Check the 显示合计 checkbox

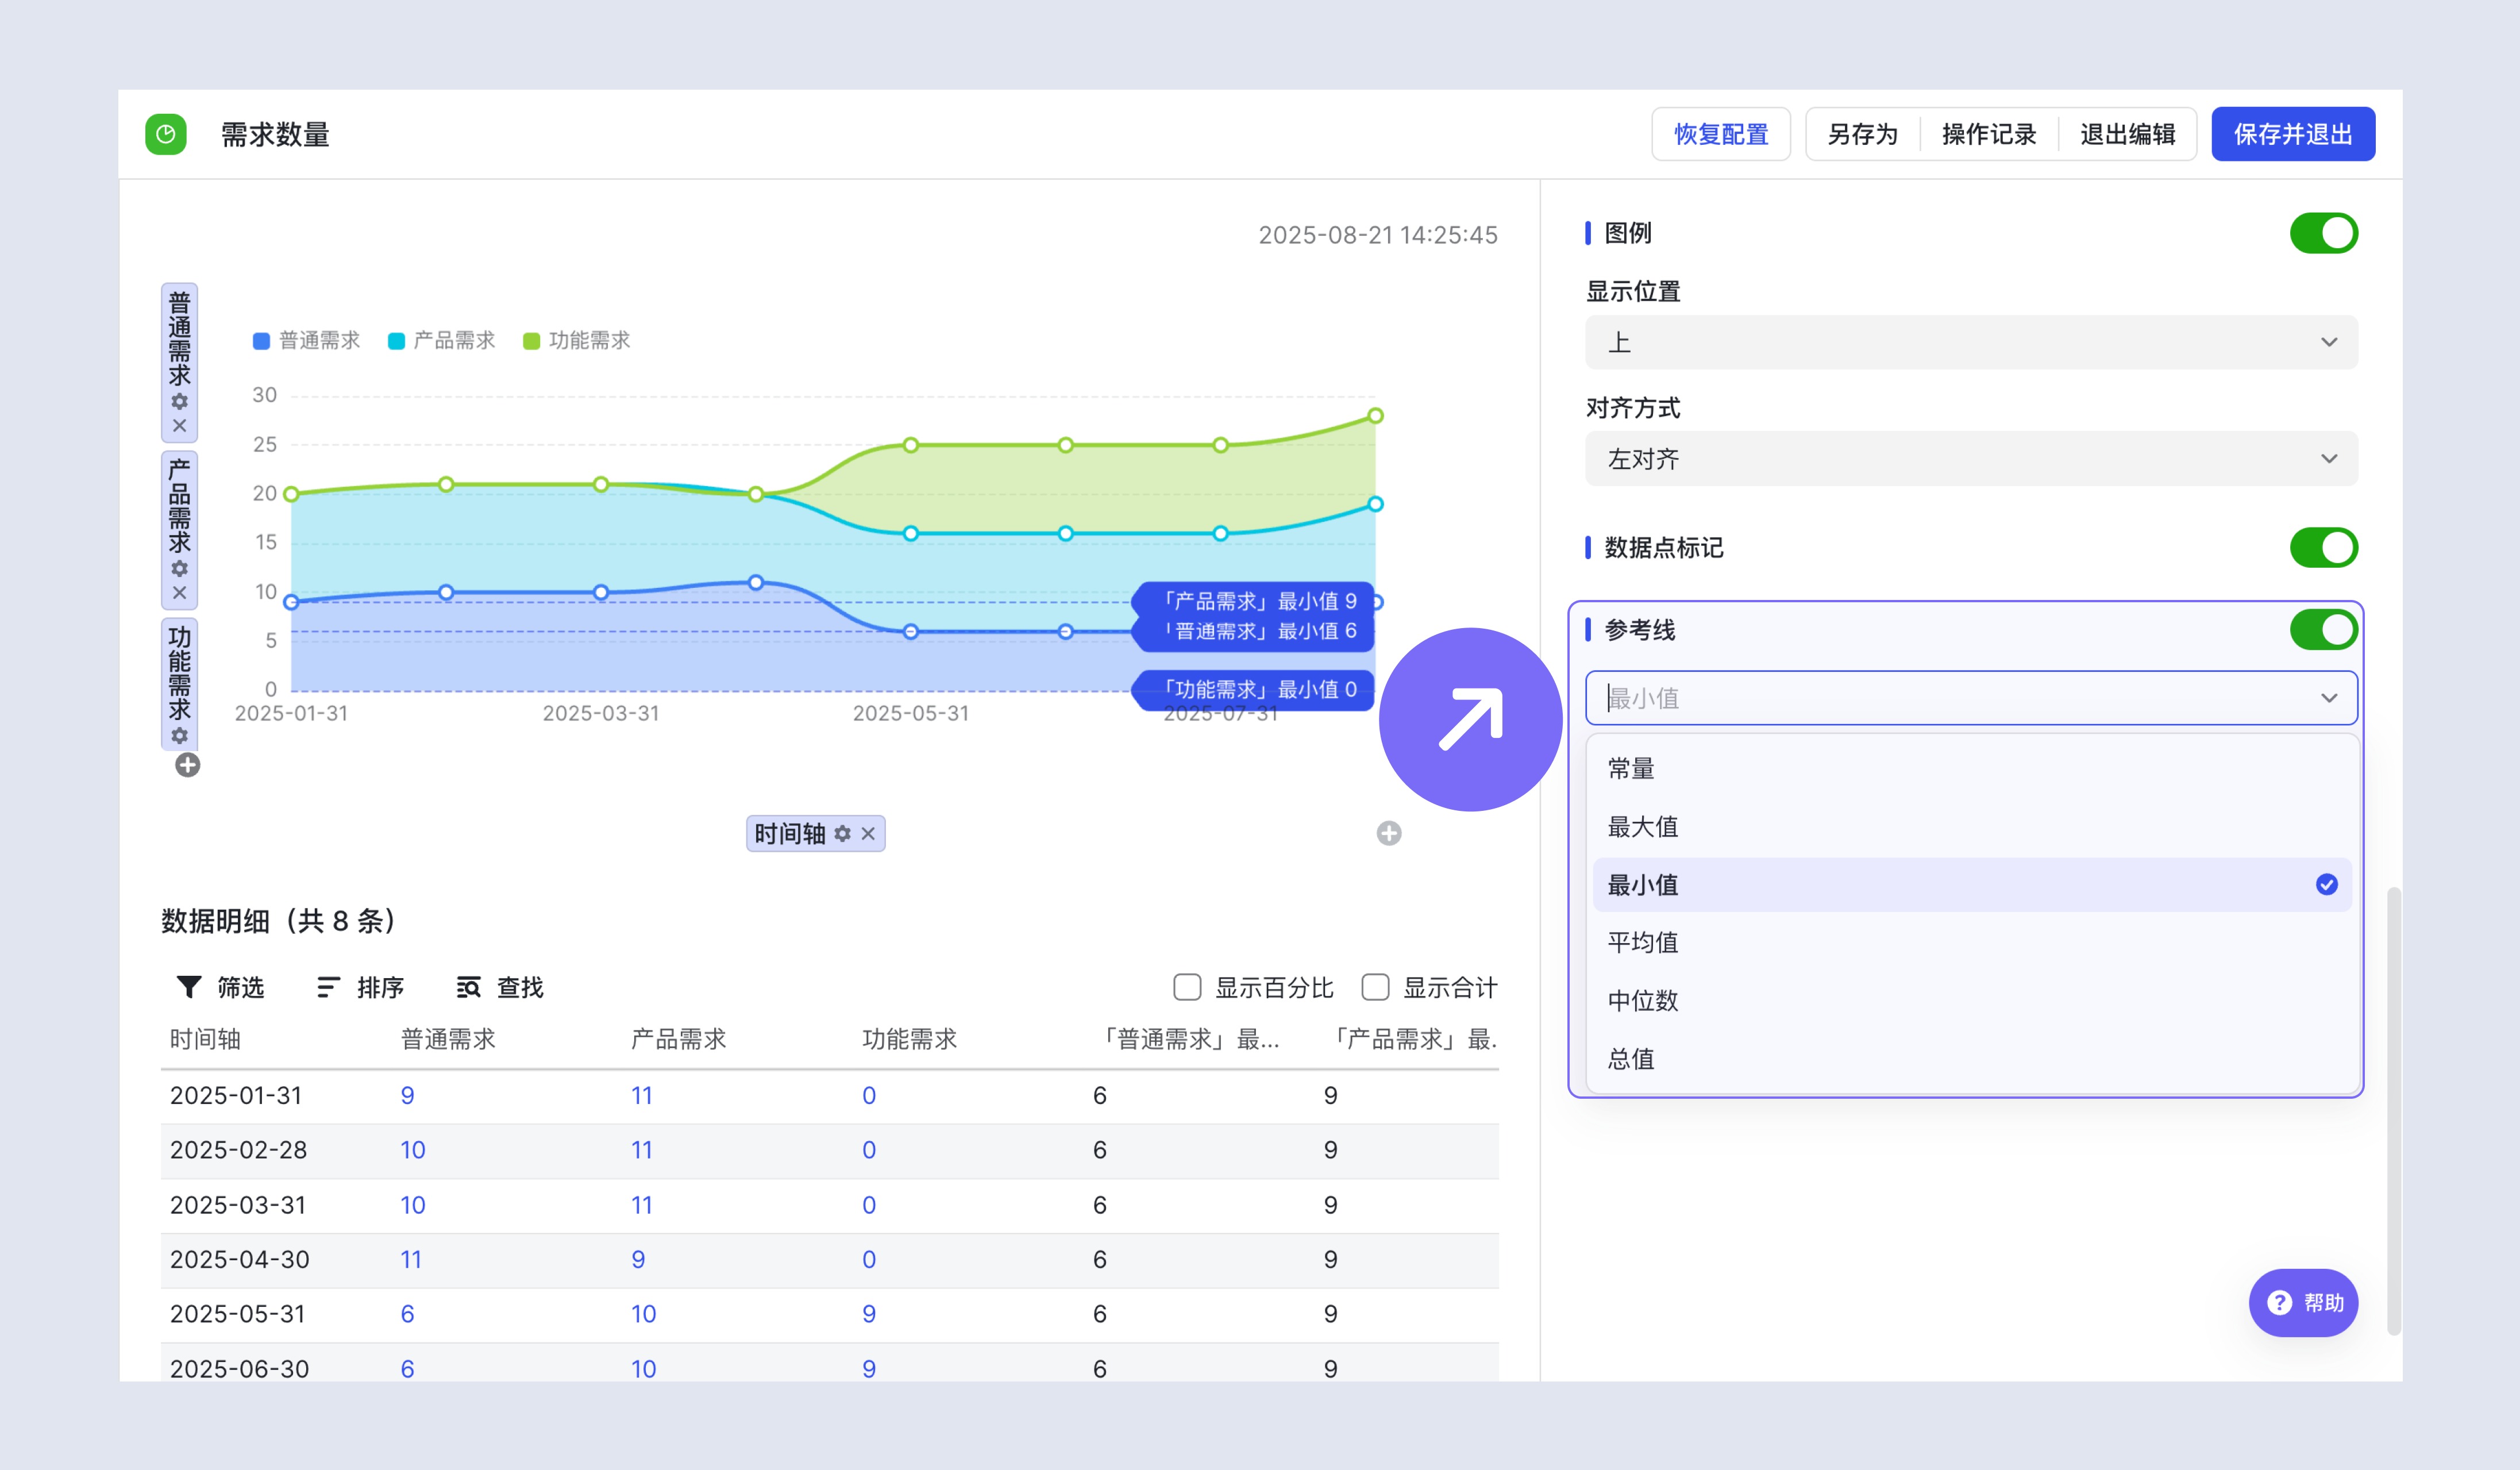click(1376, 987)
